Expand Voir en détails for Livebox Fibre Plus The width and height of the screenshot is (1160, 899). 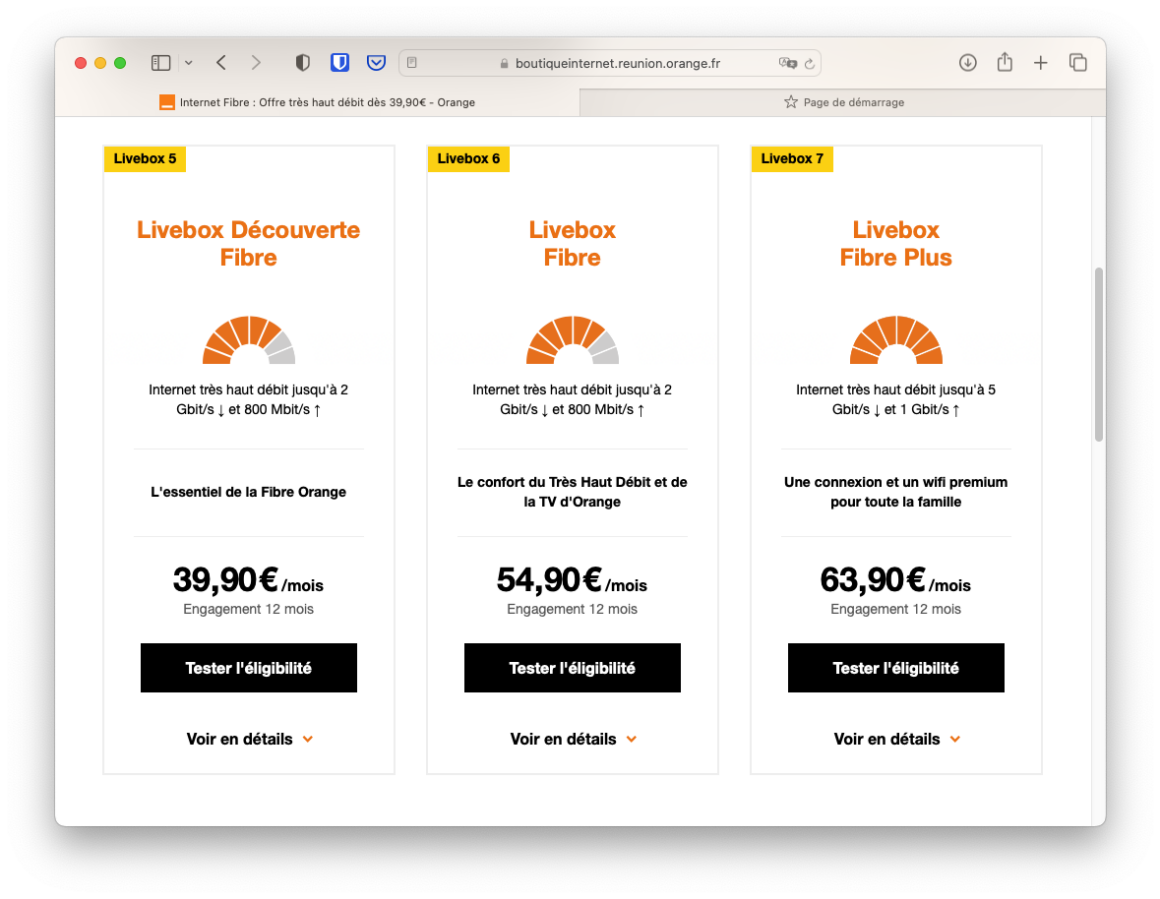(896, 739)
